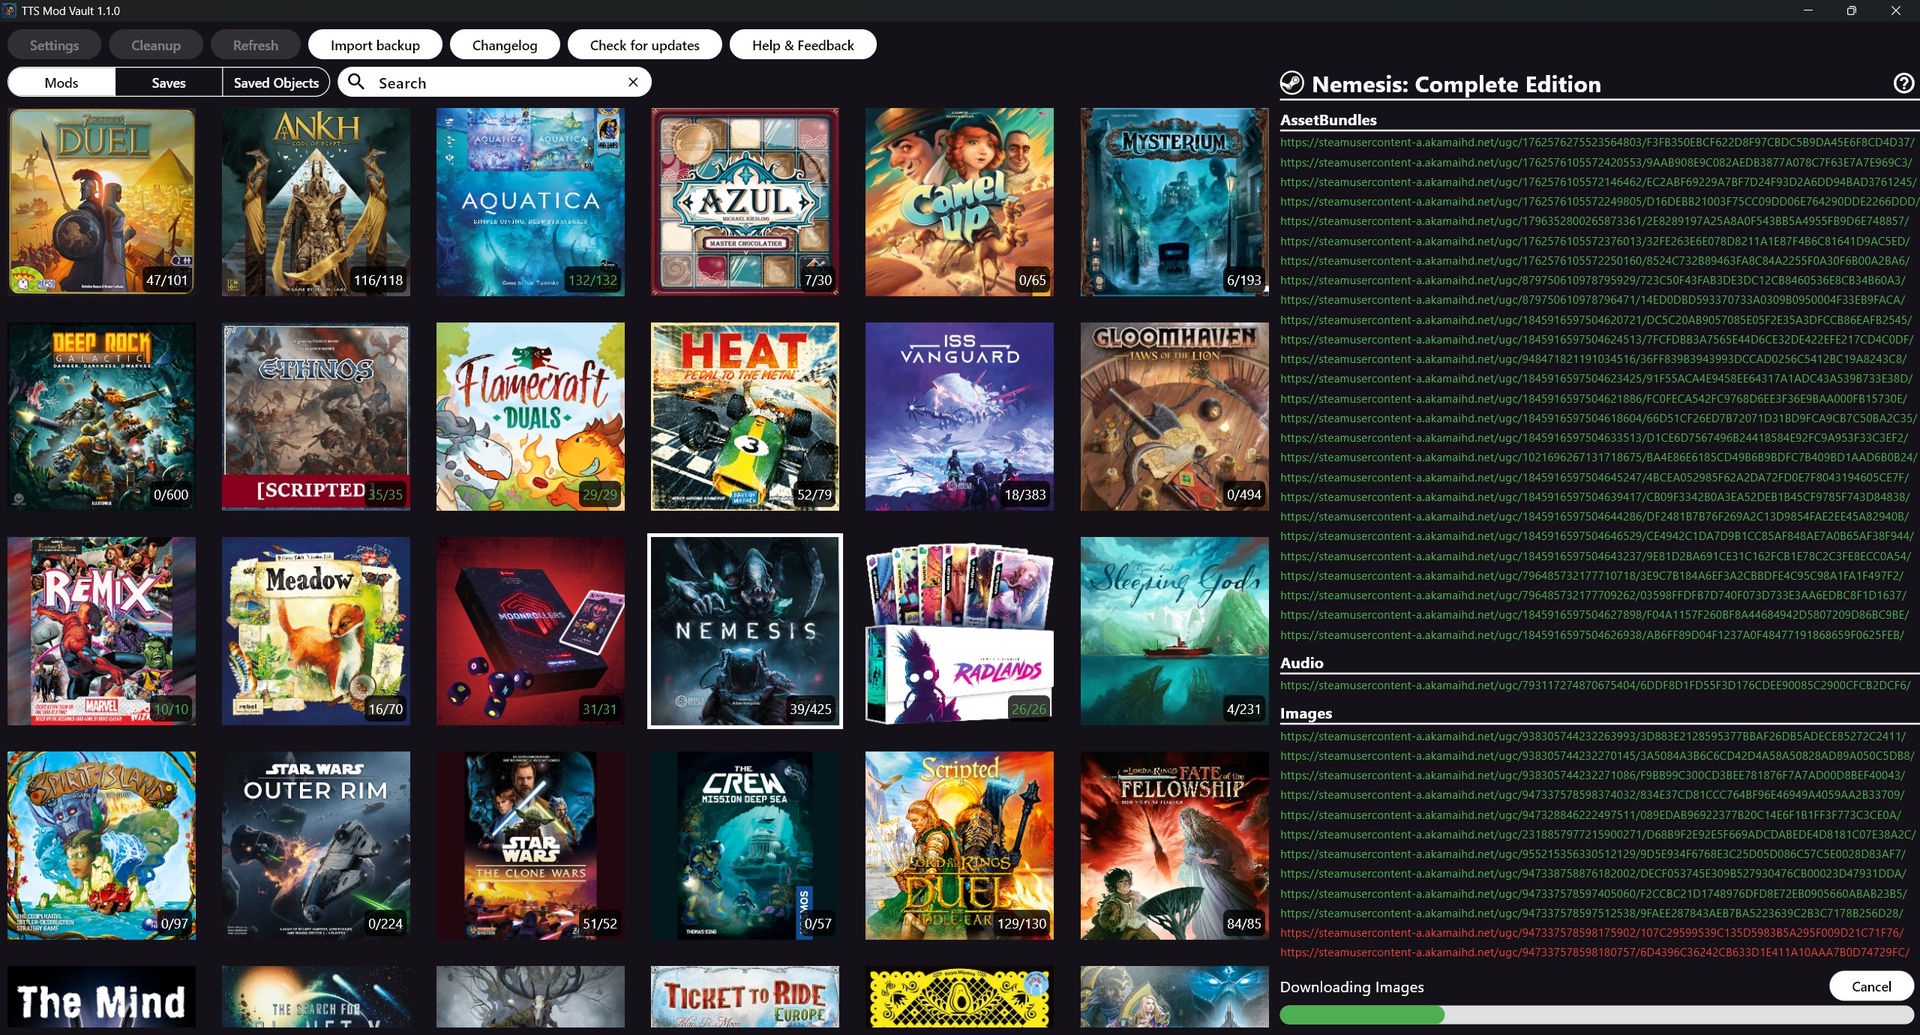The width and height of the screenshot is (1920, 1035).
Task: Select the Heat Pedal to the Metal mod
Action: [745, 416]
